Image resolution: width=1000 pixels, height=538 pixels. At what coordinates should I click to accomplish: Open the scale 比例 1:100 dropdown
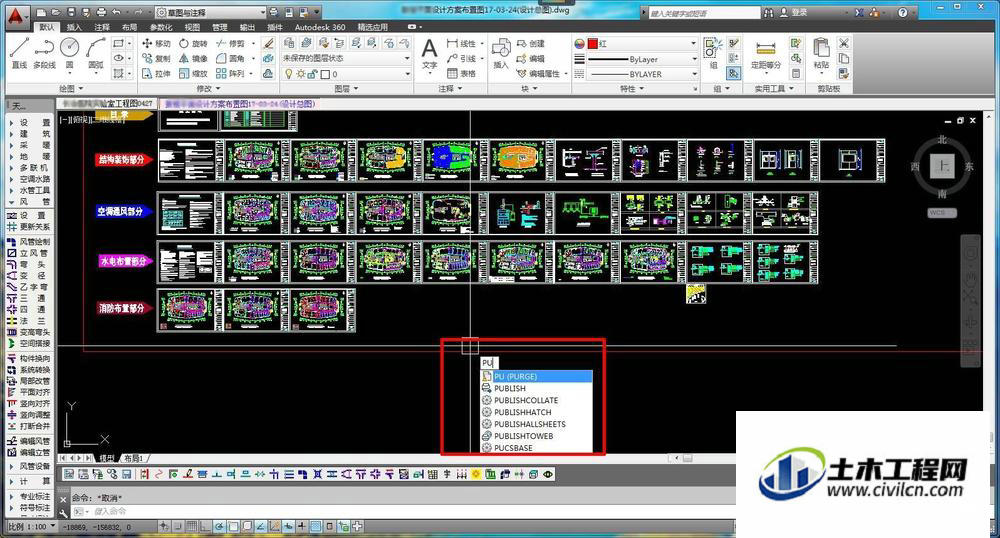[x=31, y=527]
